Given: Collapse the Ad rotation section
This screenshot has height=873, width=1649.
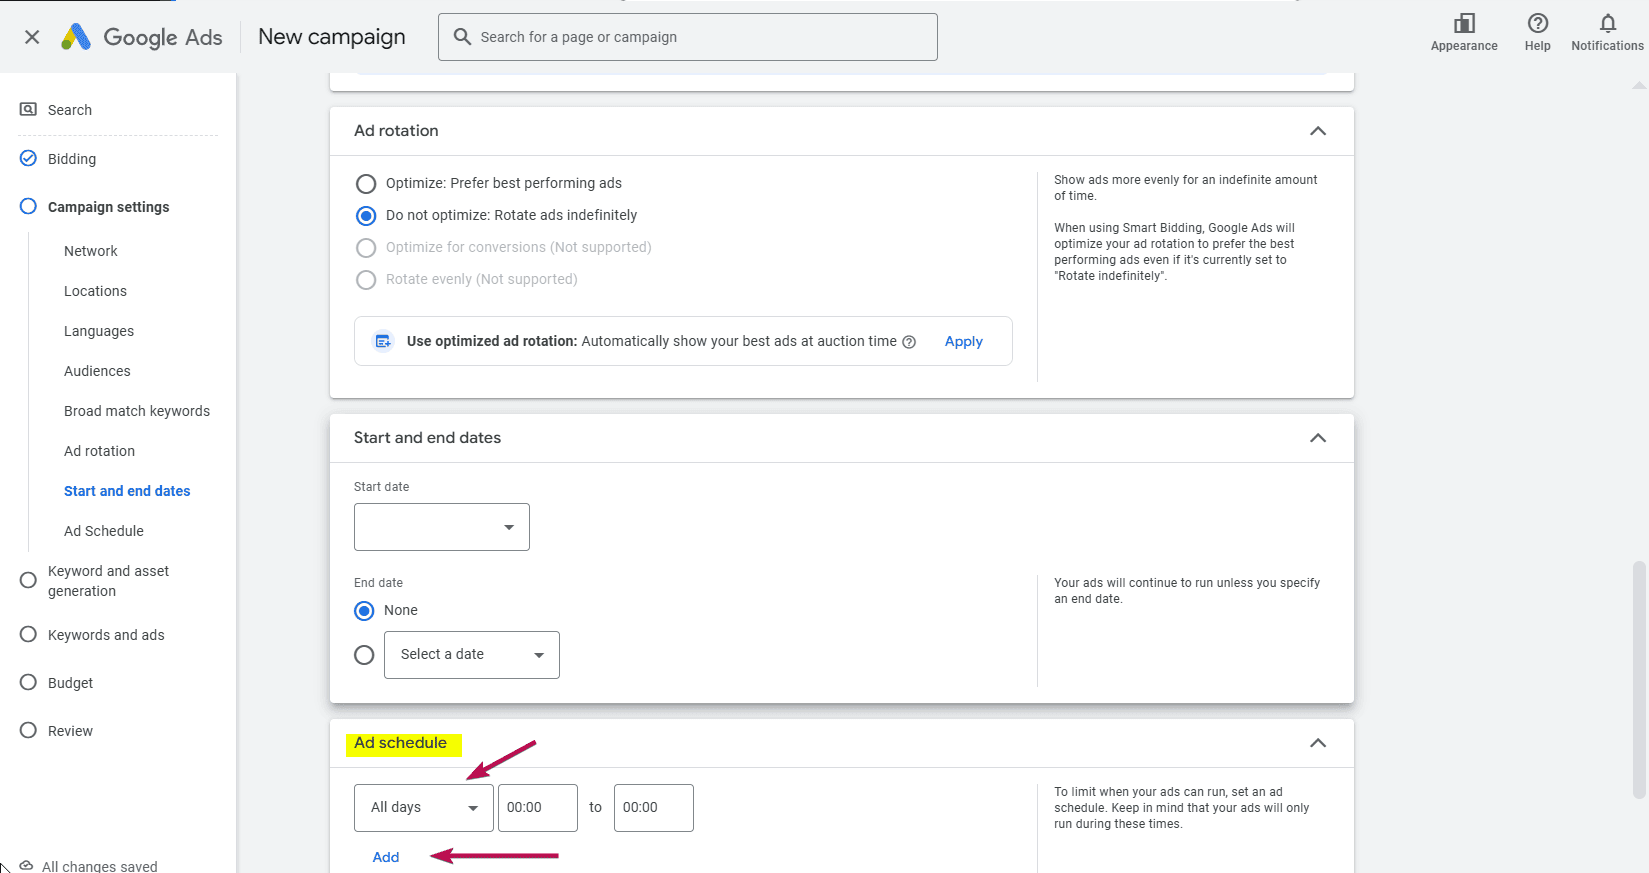Looking at the screenshot, I should [1317, 131].
